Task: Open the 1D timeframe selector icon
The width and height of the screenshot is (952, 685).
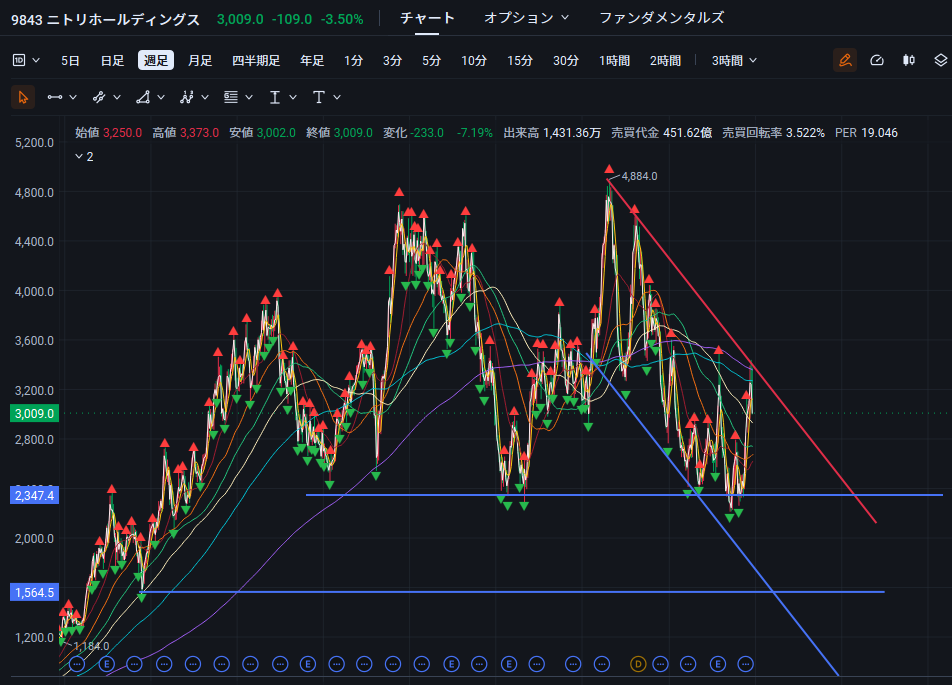Action: [19, 60]
